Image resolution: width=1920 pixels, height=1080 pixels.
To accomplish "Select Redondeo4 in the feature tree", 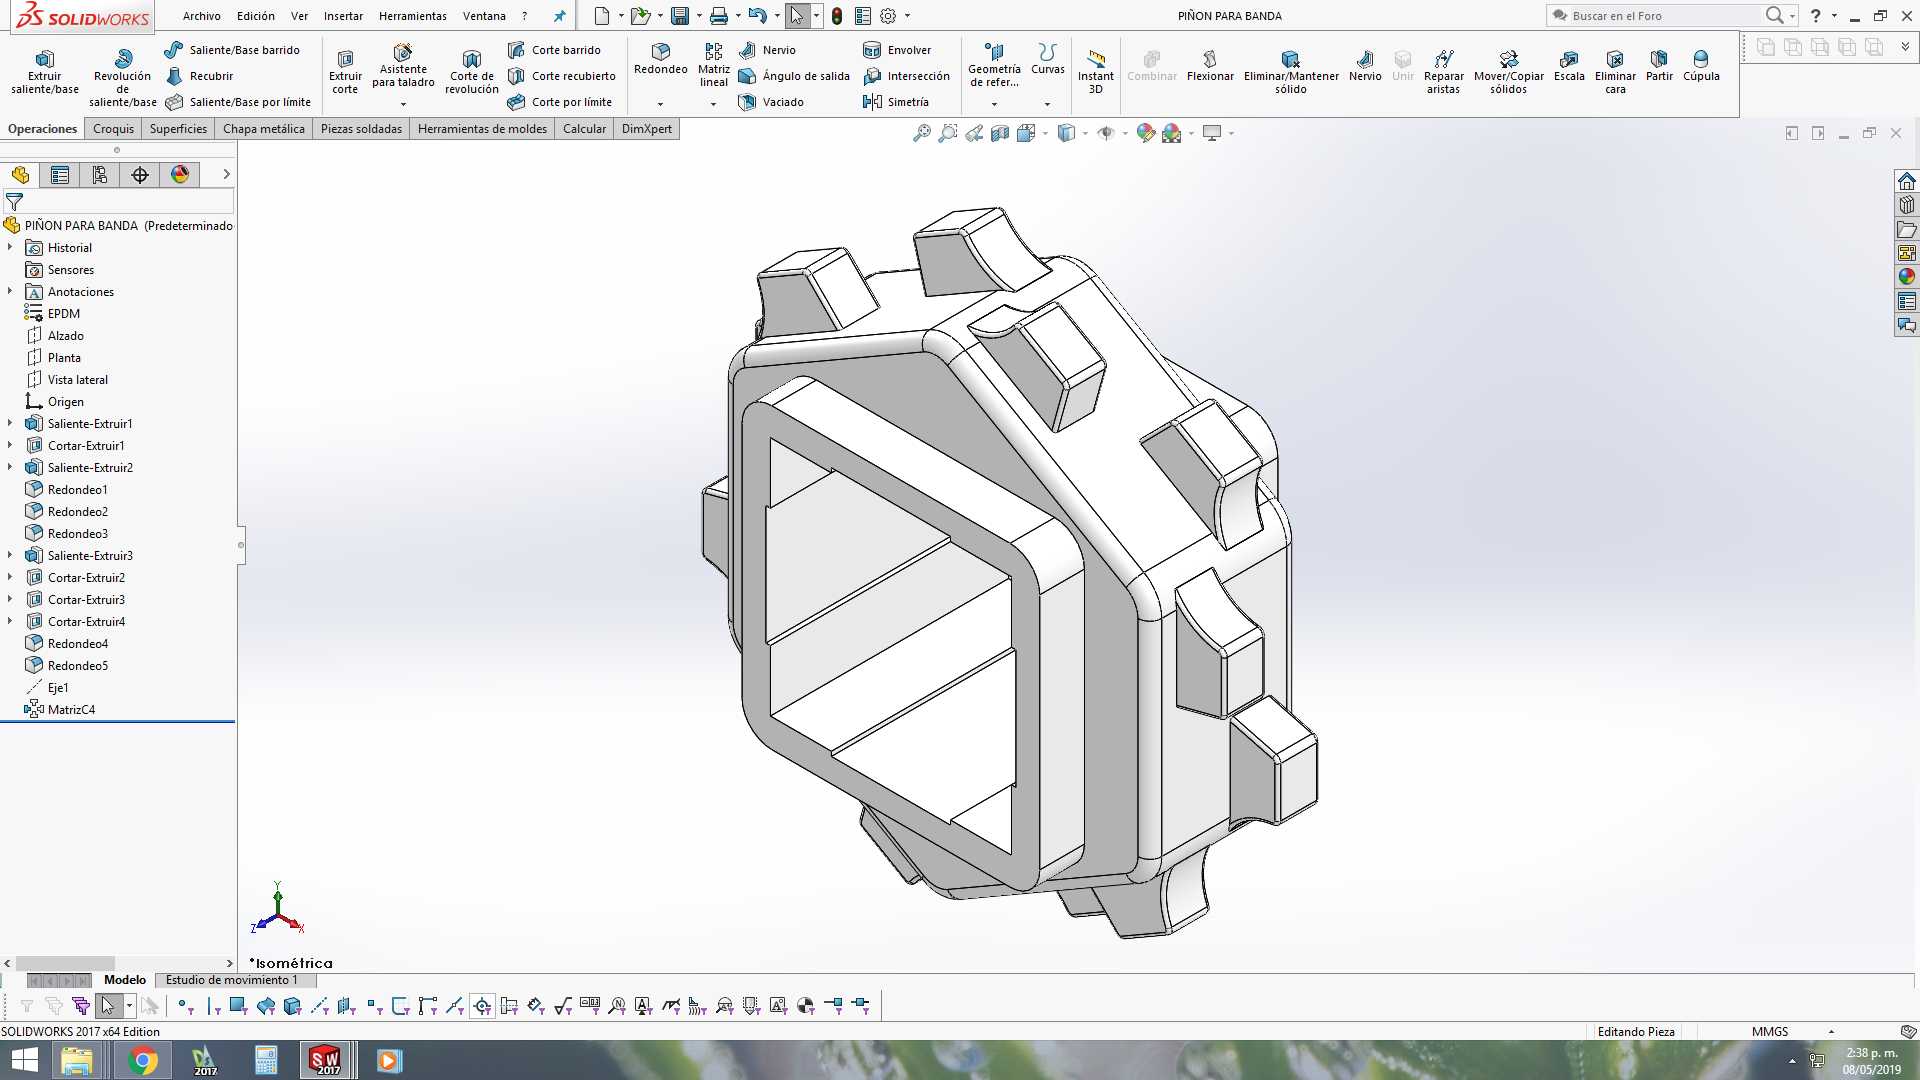I will pos(66,644).
